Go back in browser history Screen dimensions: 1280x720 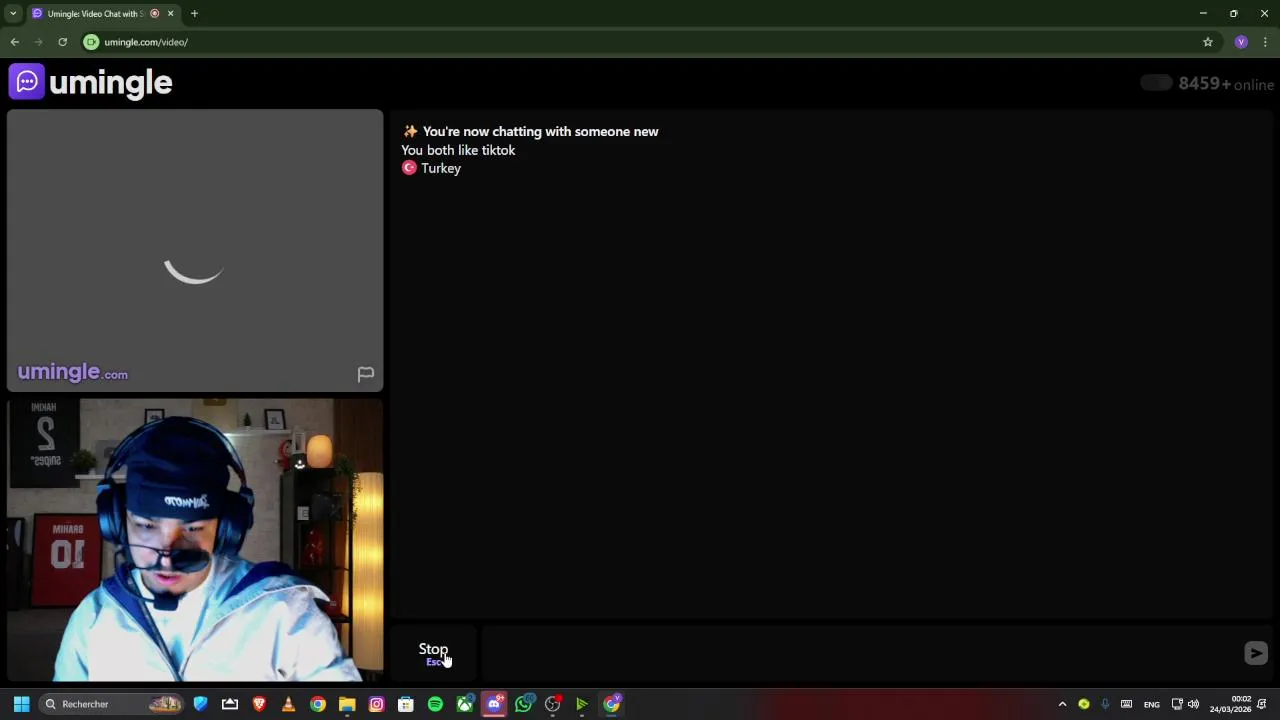pyautogui.click(x=14, y=42)
